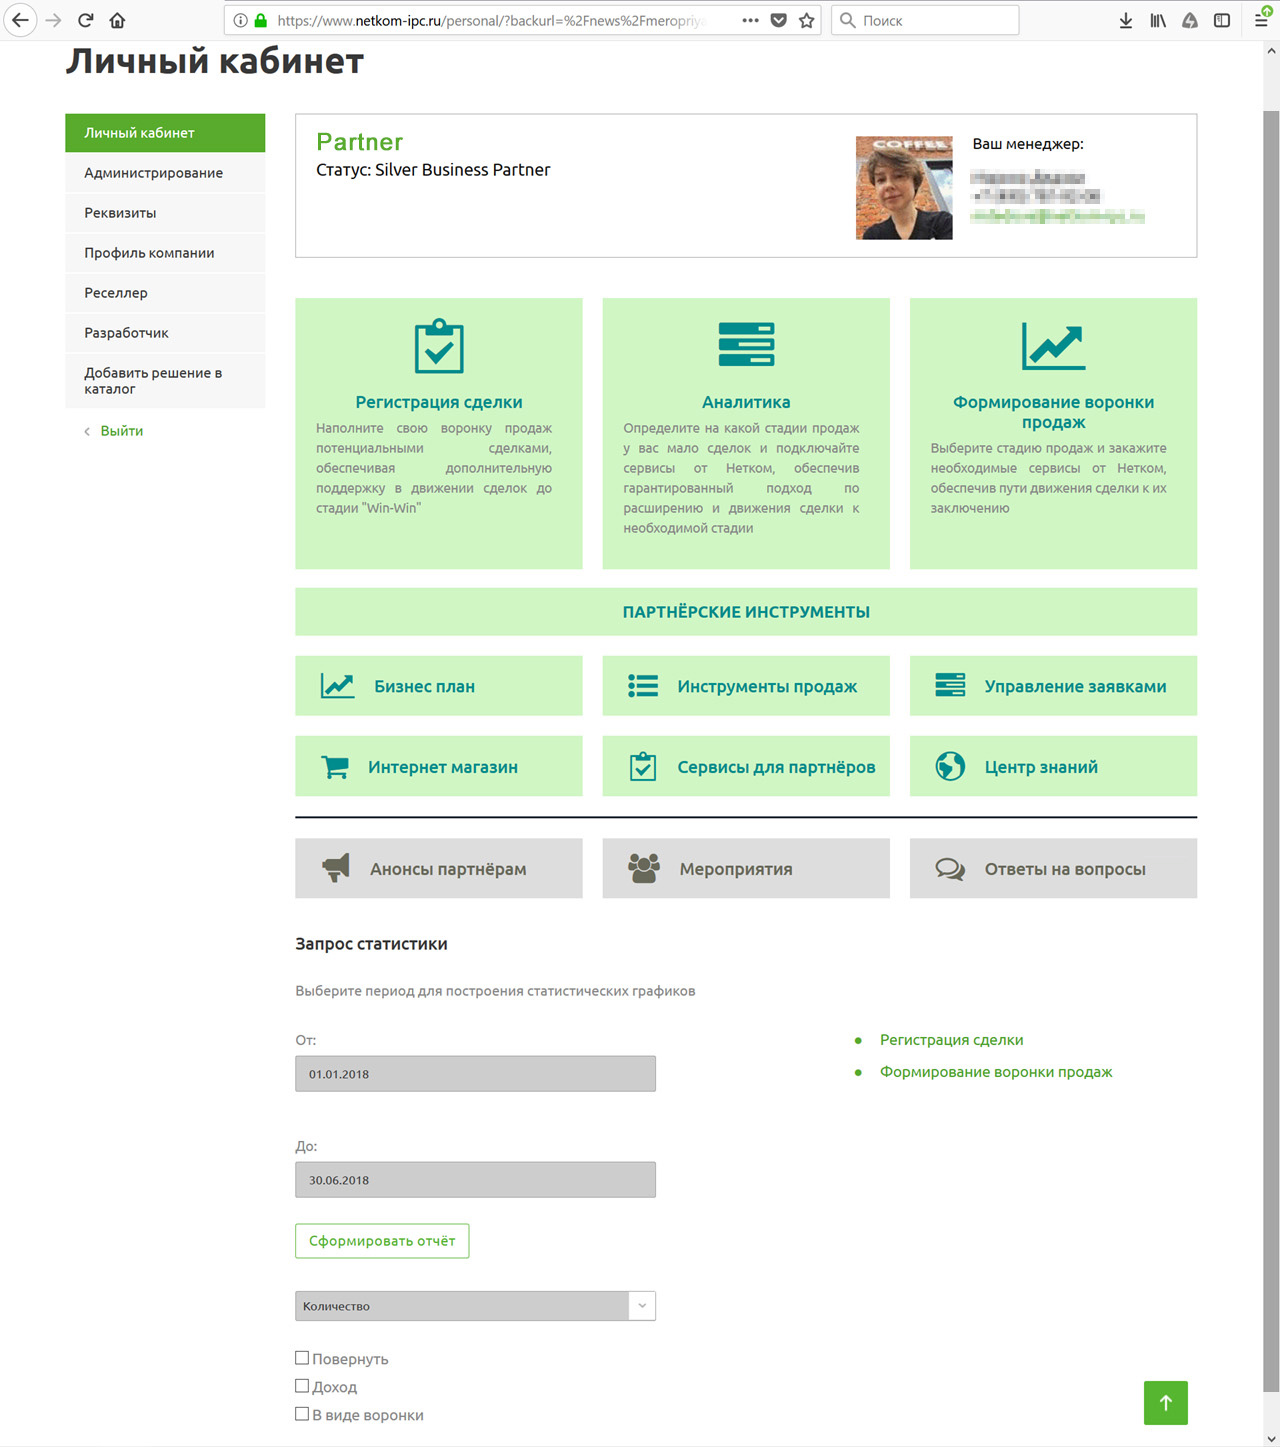
Task: Enable the Повернуть checkbox
Action: [x=302, y=1358]
